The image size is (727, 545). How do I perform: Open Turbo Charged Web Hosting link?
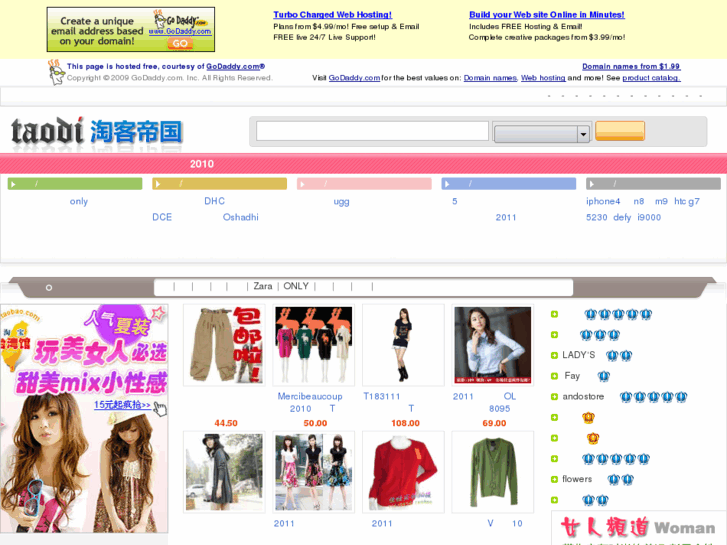click(x=332, y=15)
